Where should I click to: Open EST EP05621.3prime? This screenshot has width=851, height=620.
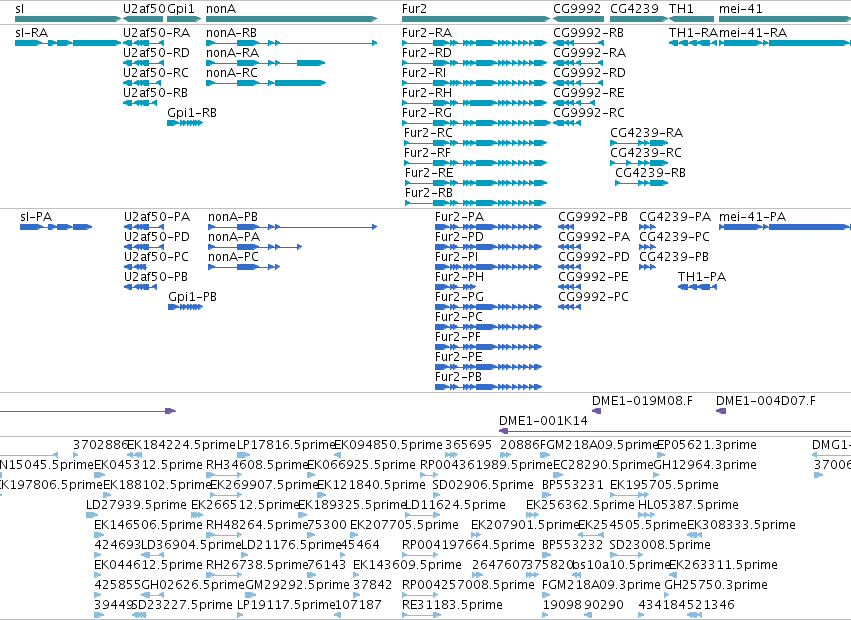click(x=707, y=445)
